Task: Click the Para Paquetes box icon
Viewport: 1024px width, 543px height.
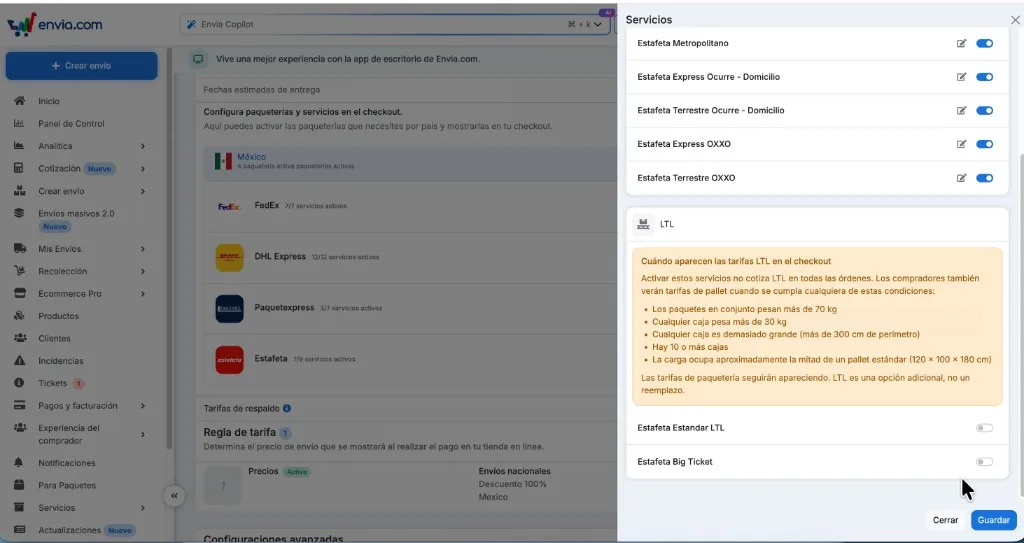Action: [20, 485]
